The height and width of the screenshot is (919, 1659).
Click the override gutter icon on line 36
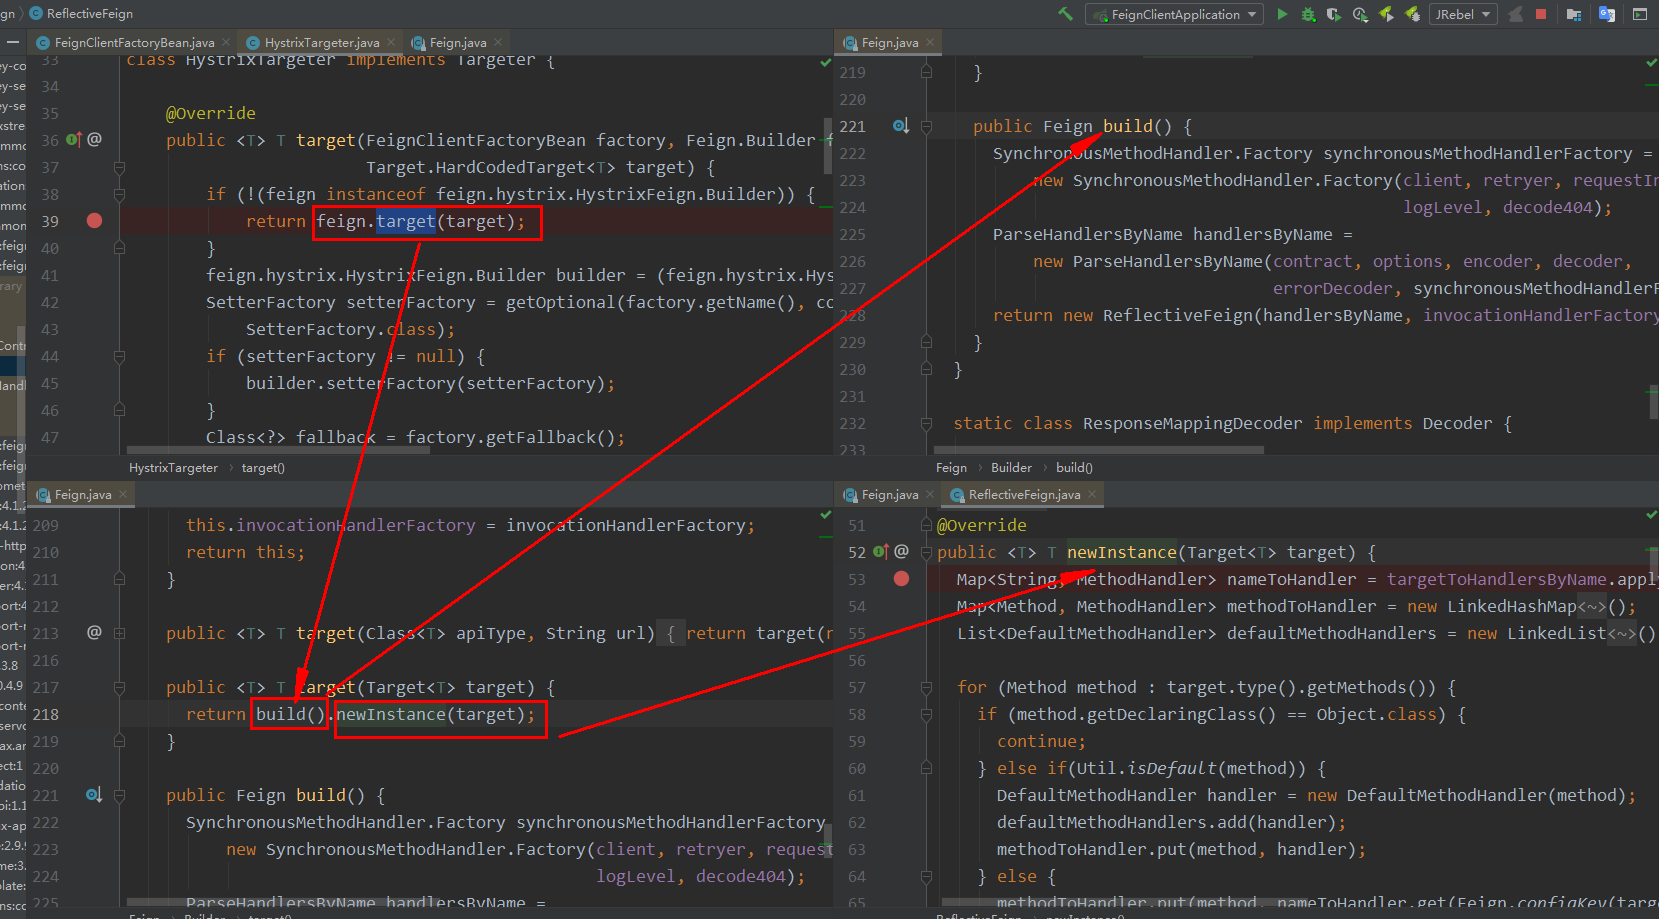[x=74, y=140]
